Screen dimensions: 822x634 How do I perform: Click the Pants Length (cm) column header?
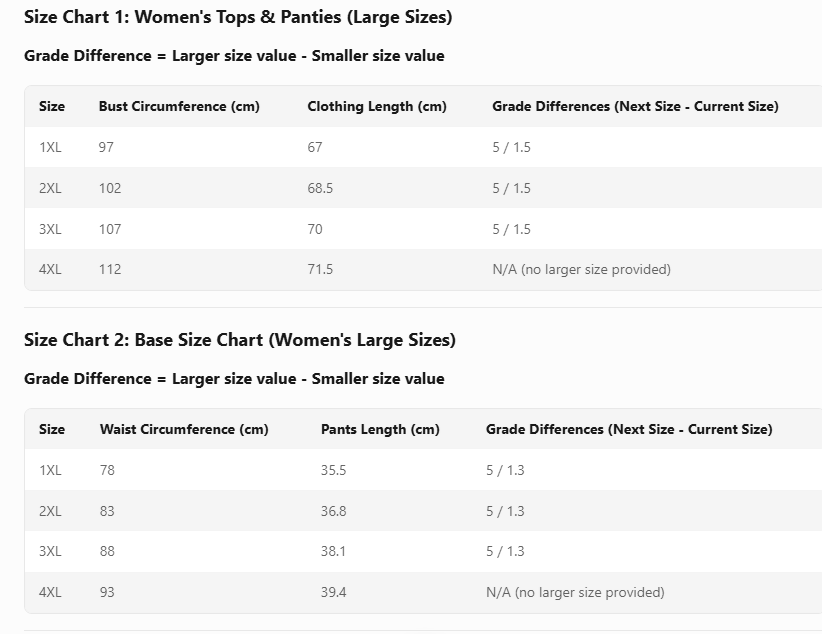tap(380, 430)
